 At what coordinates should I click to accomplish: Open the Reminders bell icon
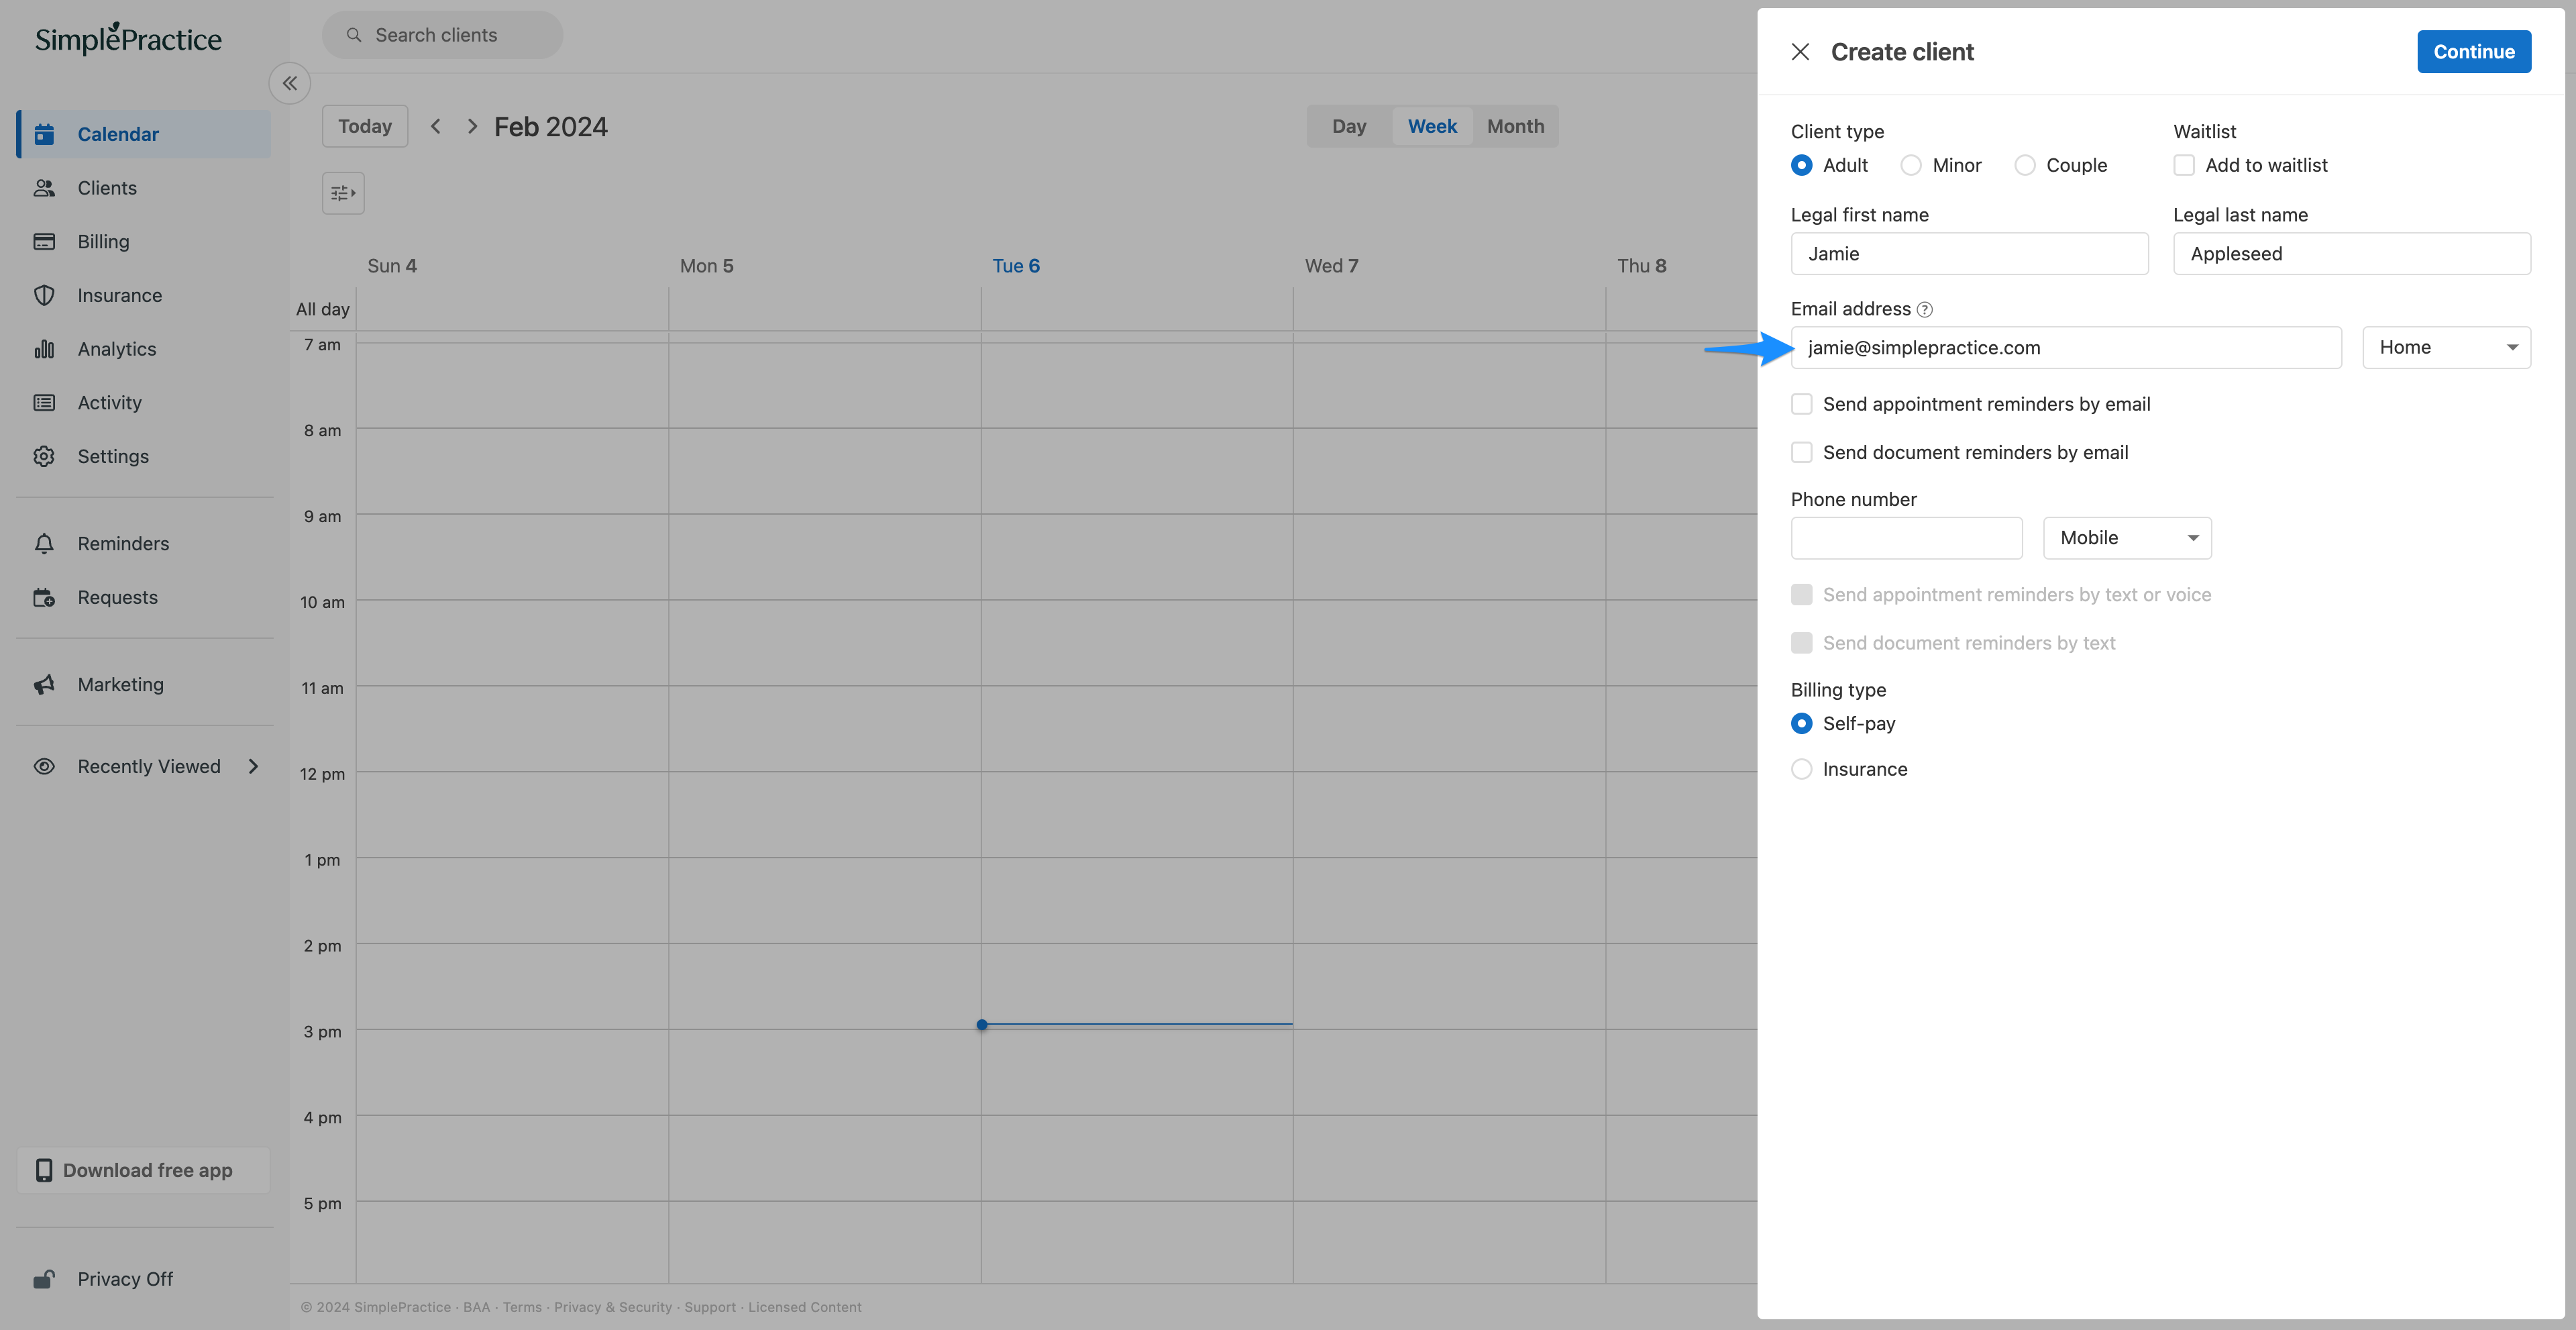[x=44, y=543]
